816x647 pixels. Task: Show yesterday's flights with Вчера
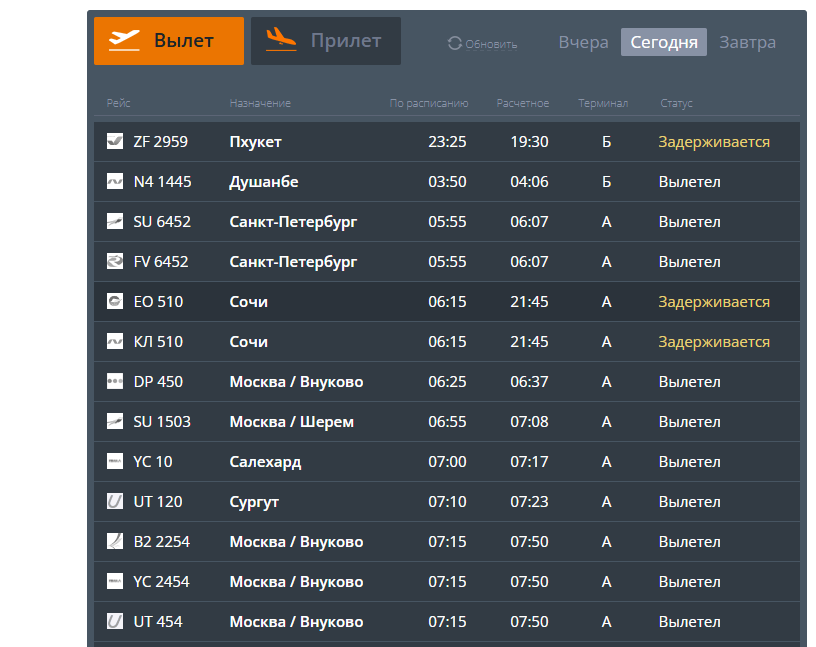pyautogui.click(x=583, y=42)
